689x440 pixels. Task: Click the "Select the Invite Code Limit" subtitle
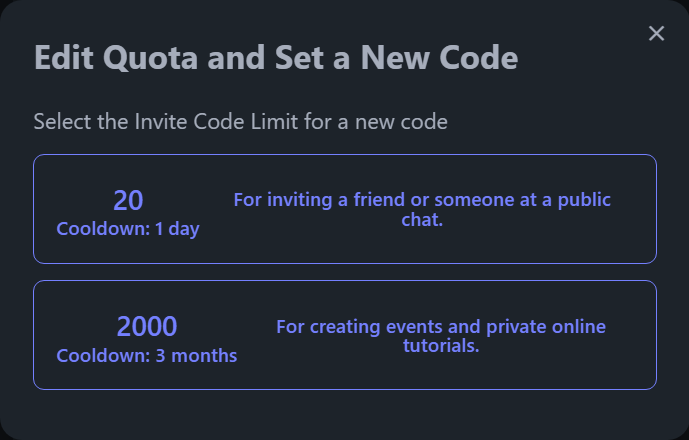[240, 122]
